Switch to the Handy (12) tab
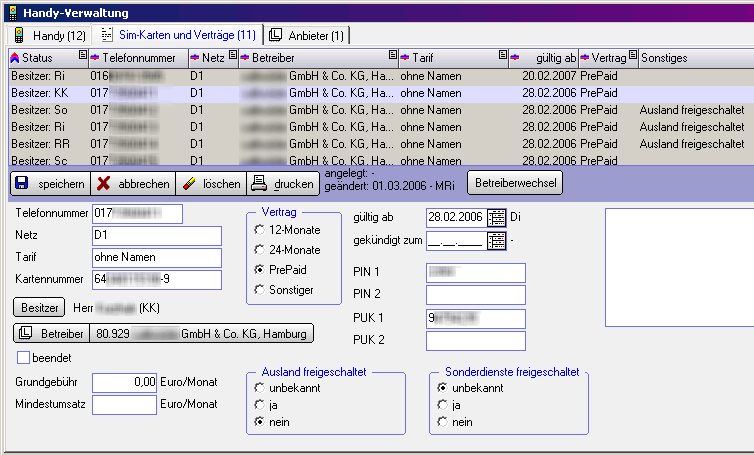Viewport: 754px width, 455px height. click(51, 36)
